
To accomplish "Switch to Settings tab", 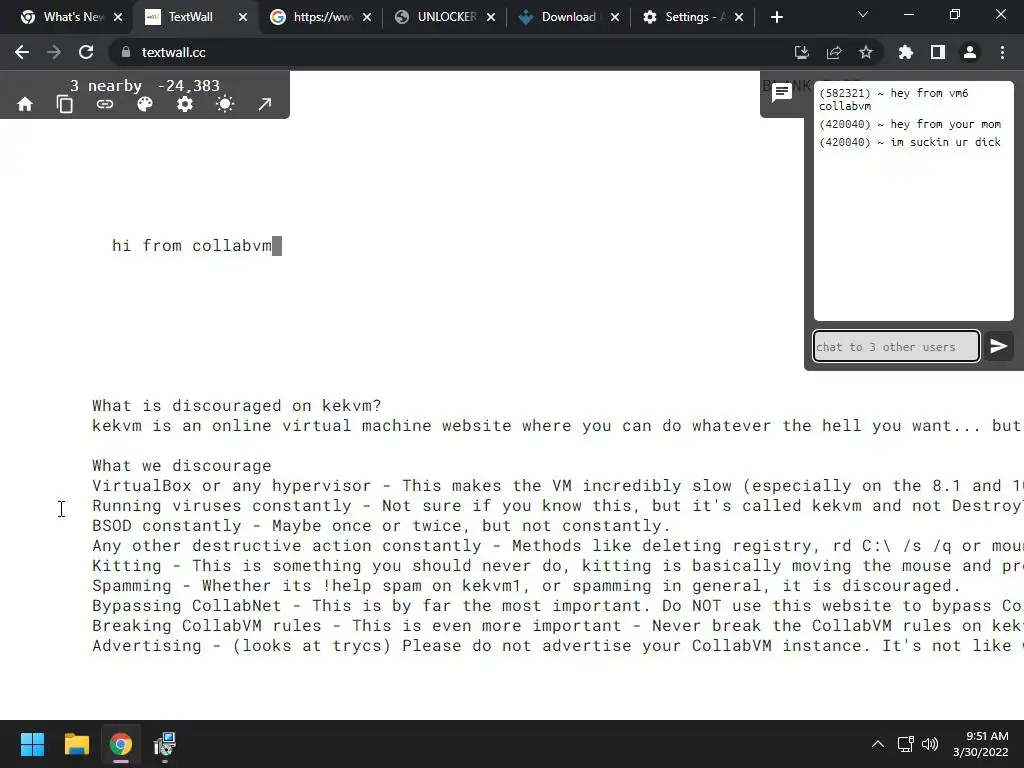I will (692, 17).
